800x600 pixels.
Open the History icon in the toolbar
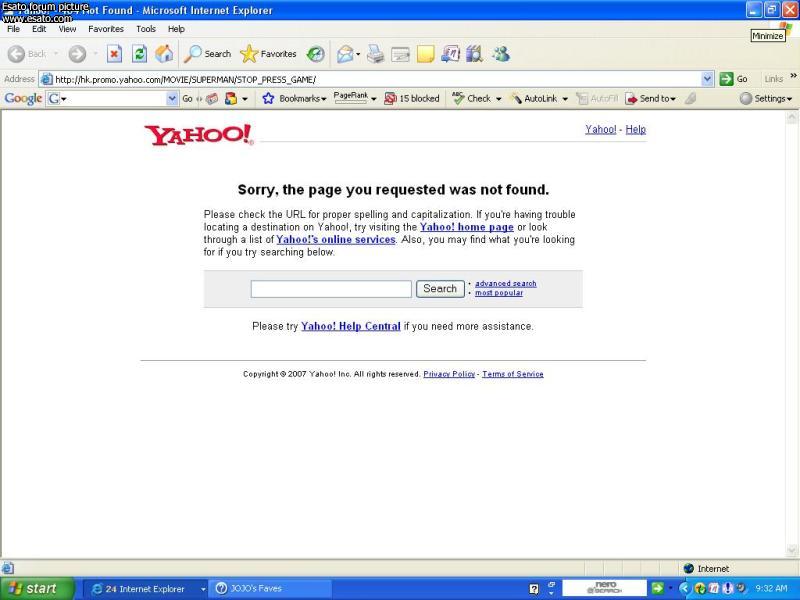315,54
